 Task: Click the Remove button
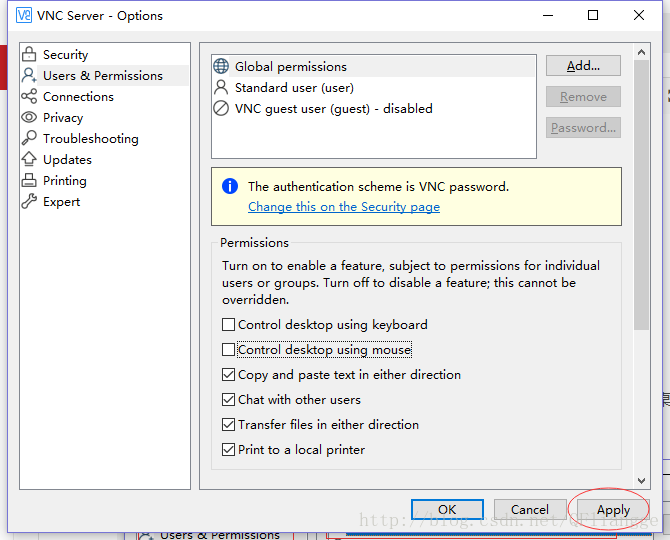tap(583, 97)
